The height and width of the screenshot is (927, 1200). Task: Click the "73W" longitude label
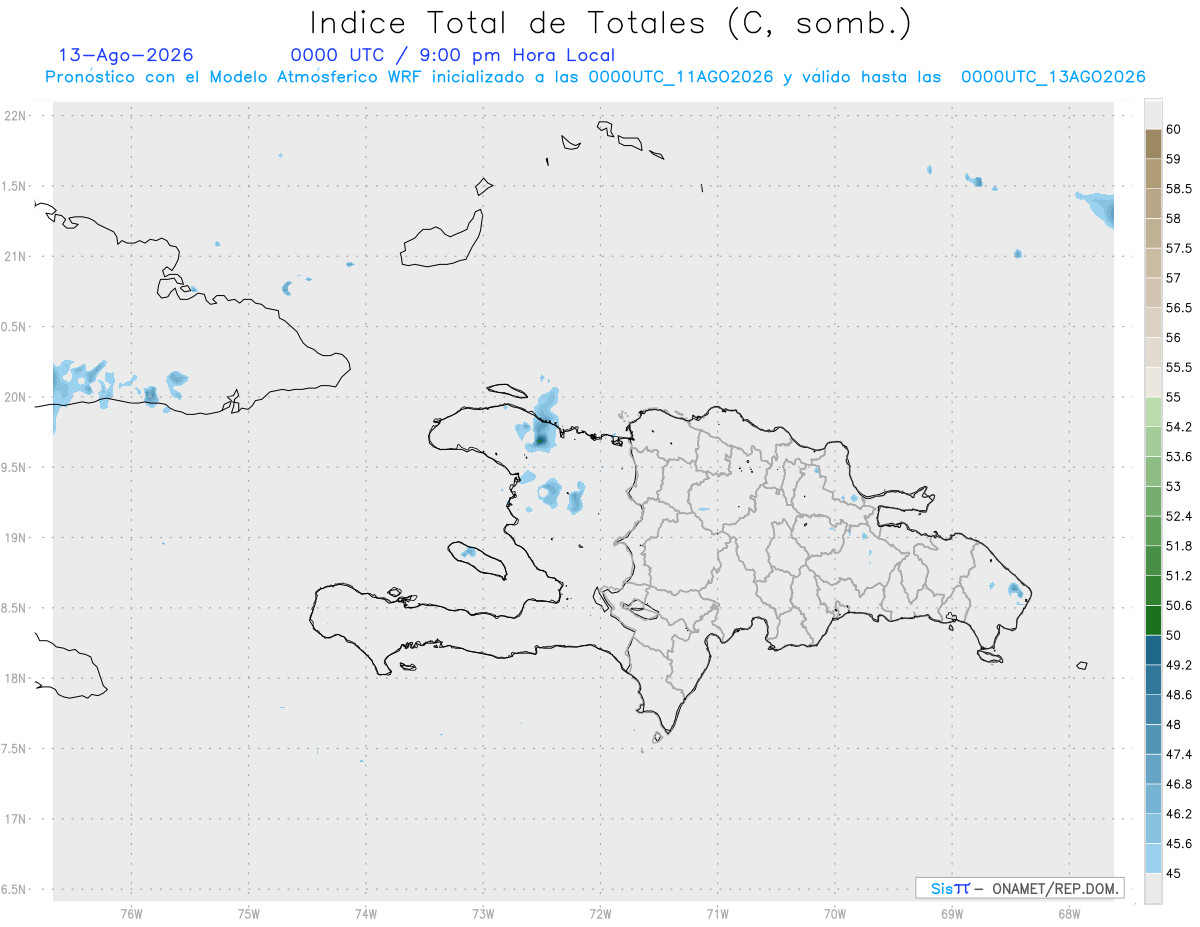pos(483,913)
